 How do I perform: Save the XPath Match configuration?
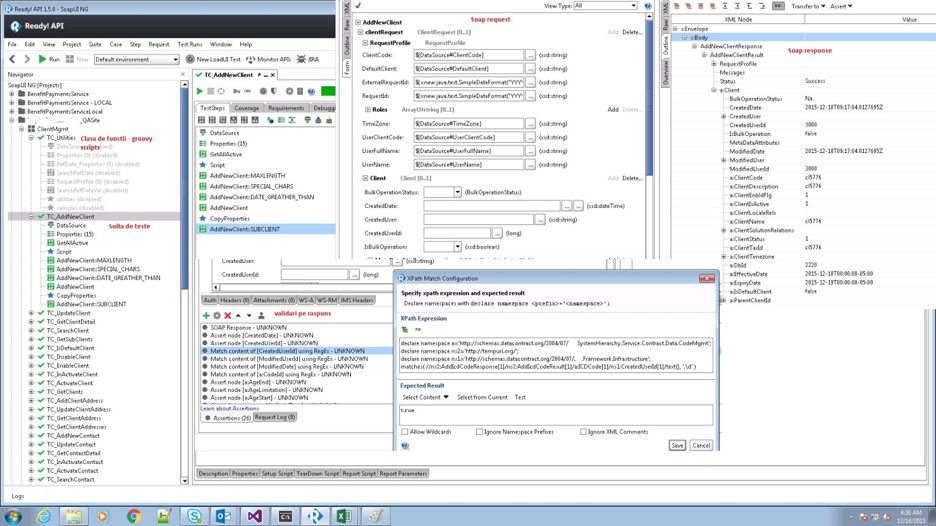[677, 445]
